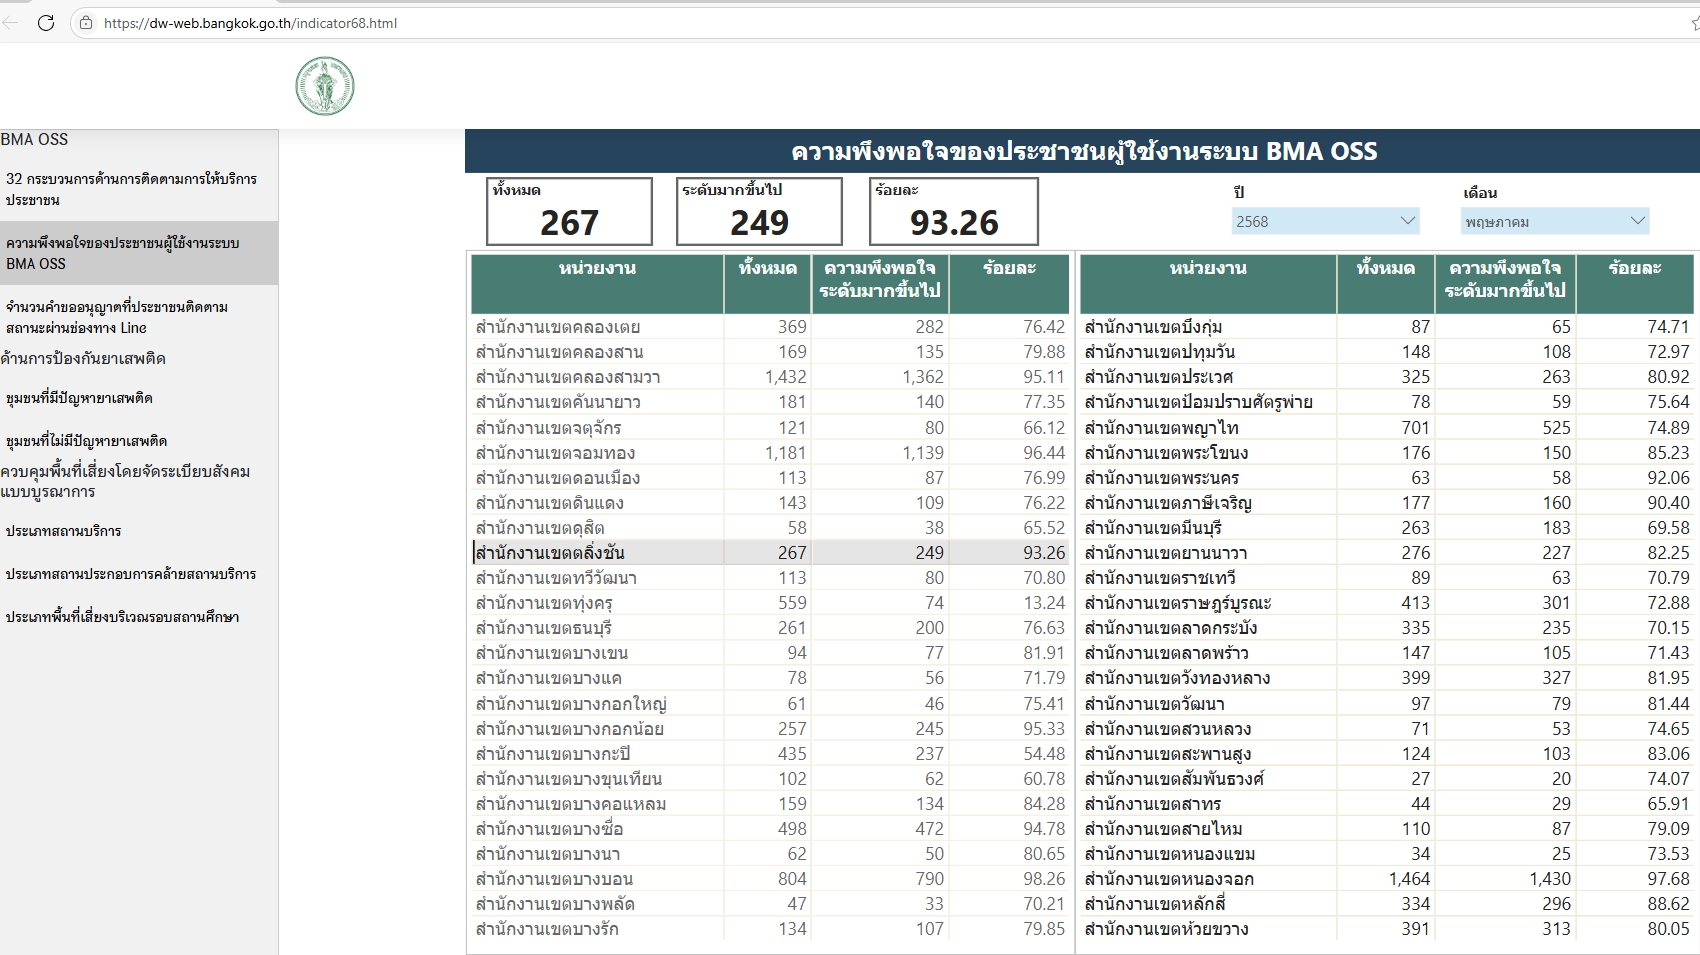Image resolution: width=1700 pixels, height=955 pixels.
Task: Sort right table by ร้อยละ header
Action: click(1635, 284)
